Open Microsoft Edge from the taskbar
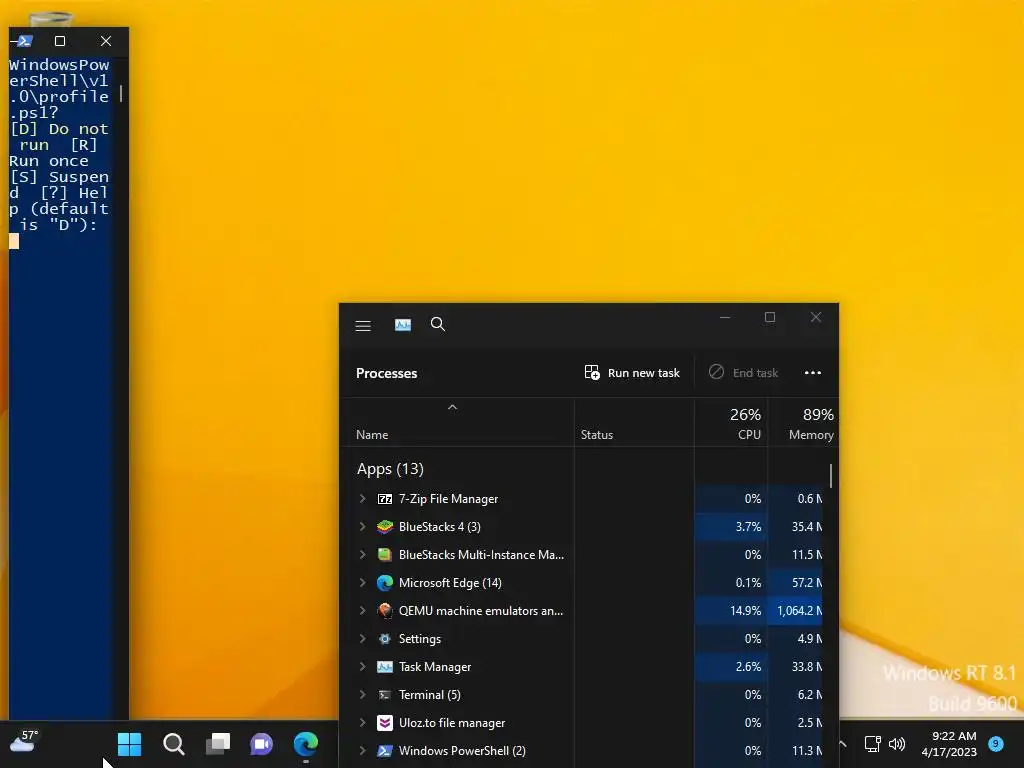Viewport: 1024px width, 768px height. click(x=306, y=744)
